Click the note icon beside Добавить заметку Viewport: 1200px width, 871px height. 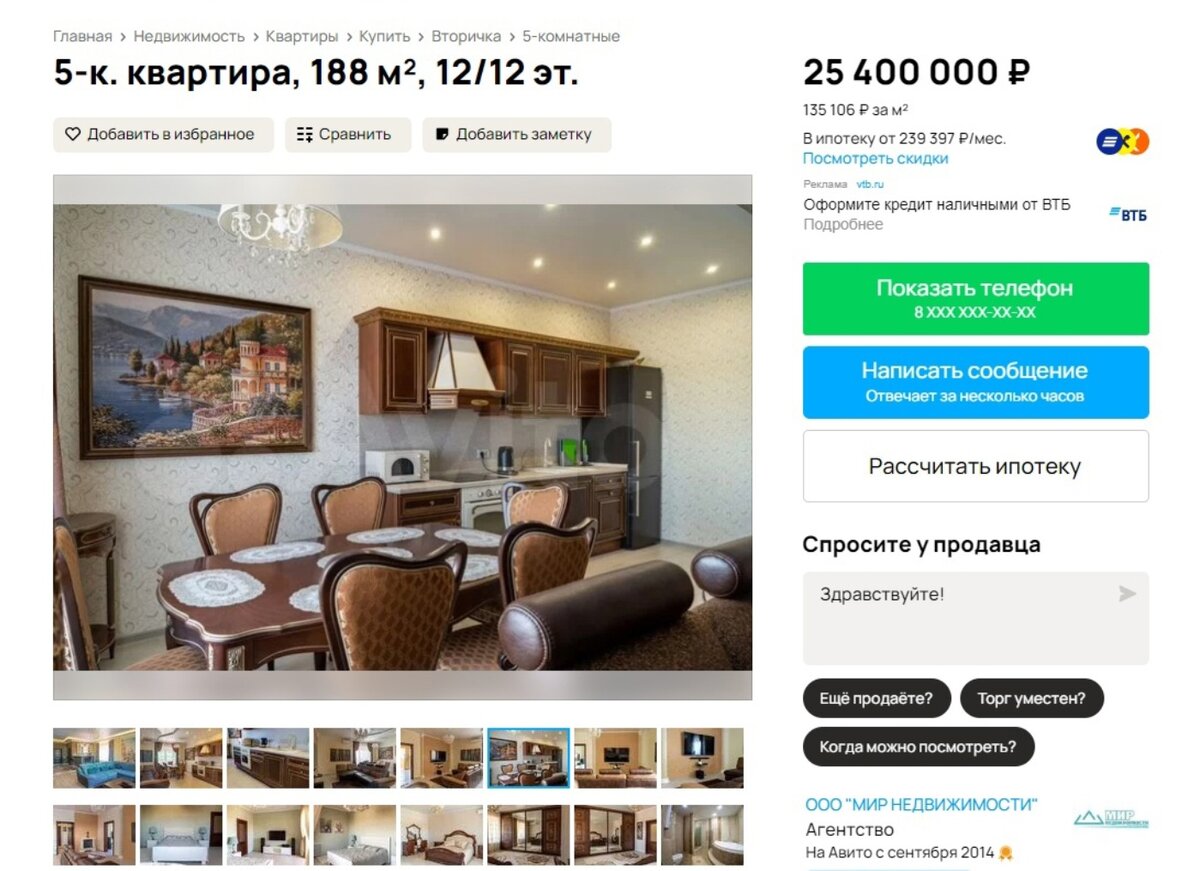pos(442,134)
